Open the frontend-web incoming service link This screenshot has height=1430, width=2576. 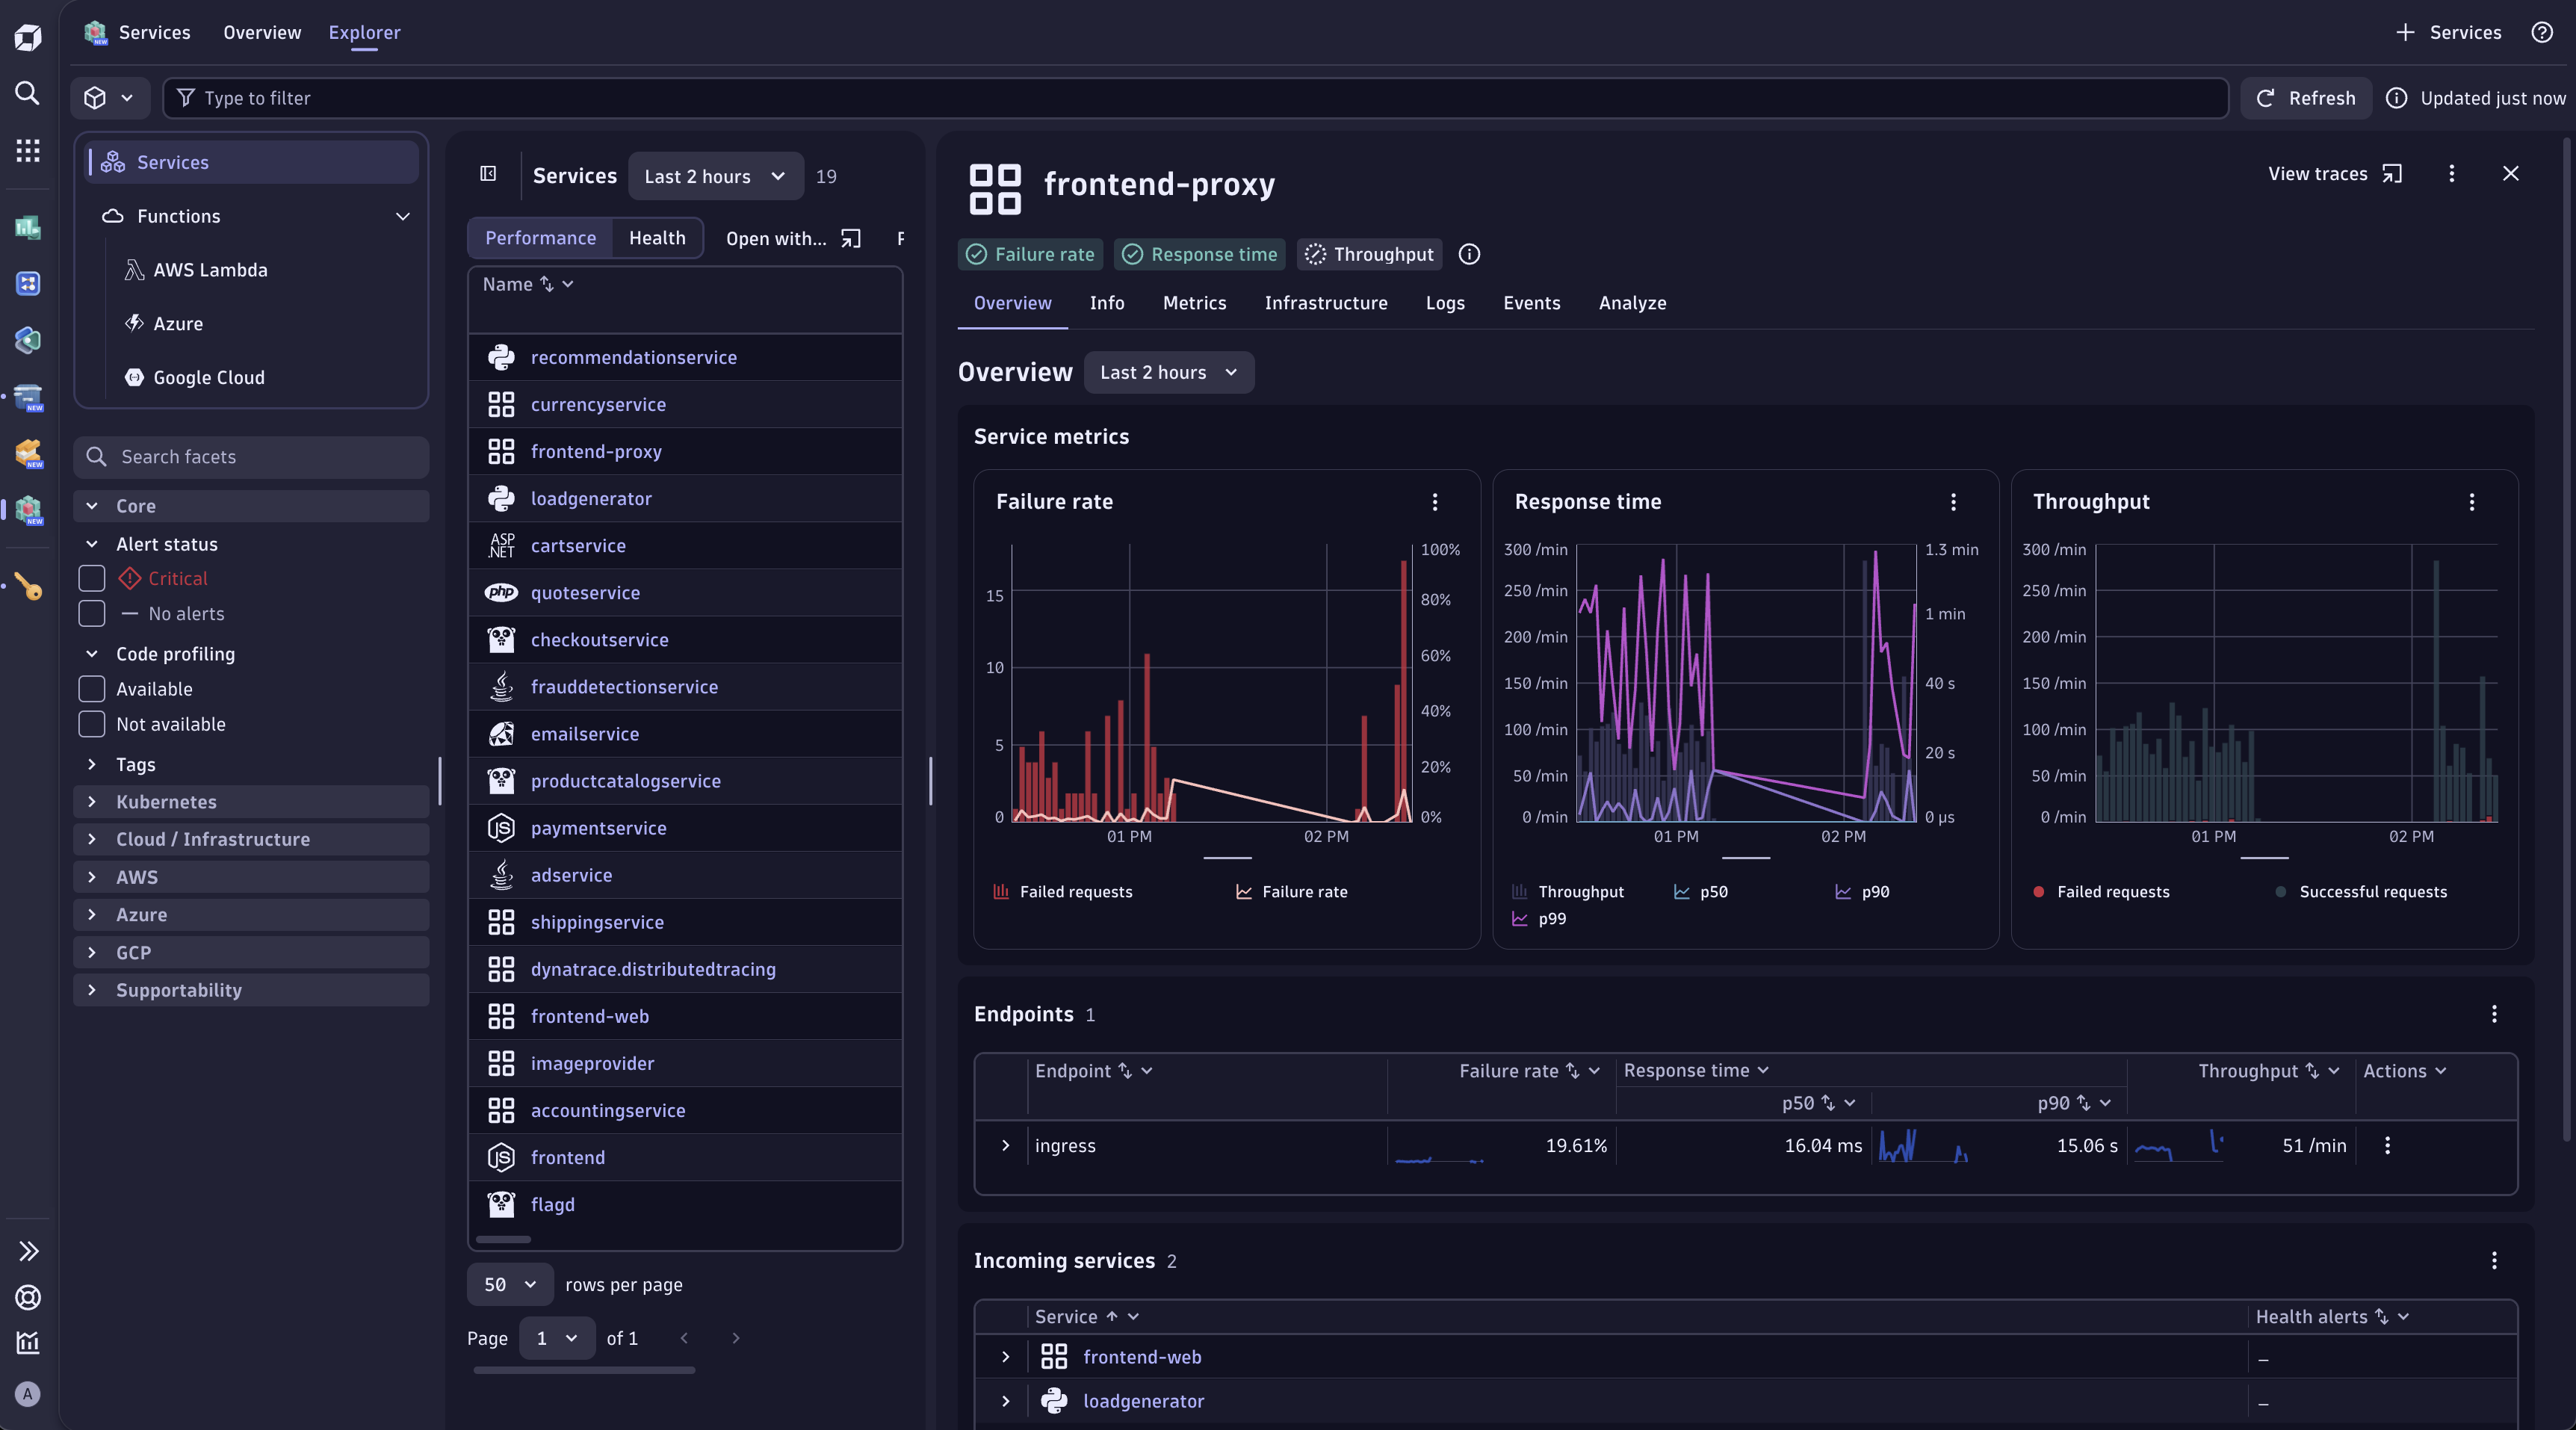click(1142, 1357)
